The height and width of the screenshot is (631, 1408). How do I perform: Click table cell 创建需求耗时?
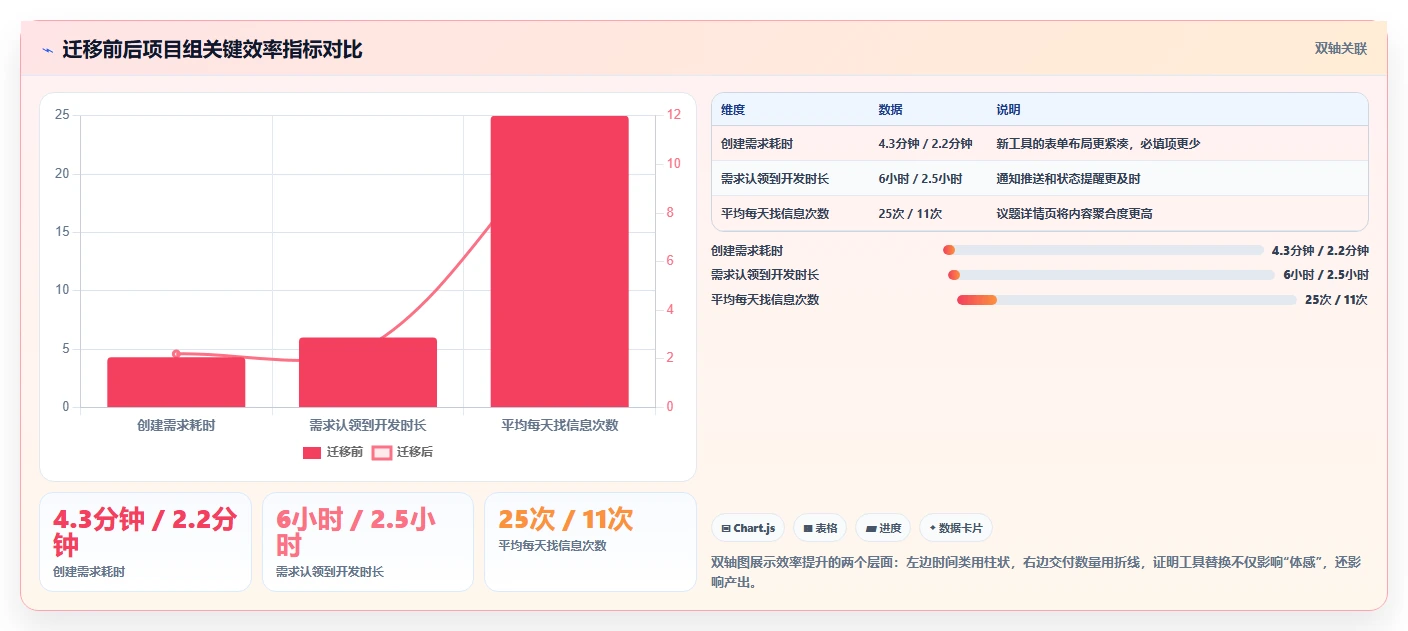coord(757,144)
